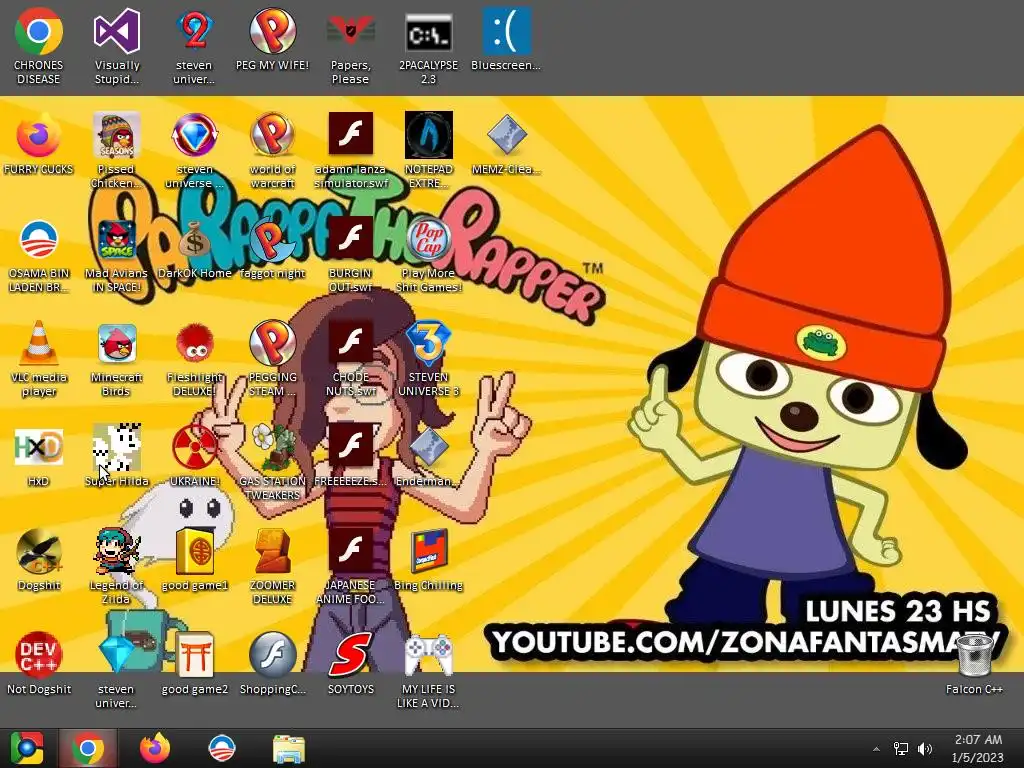This screenshot has height=768, width=1024.
Task: Select the UKRAINE! radiation symbol icon
Action: tap(195, 447)
